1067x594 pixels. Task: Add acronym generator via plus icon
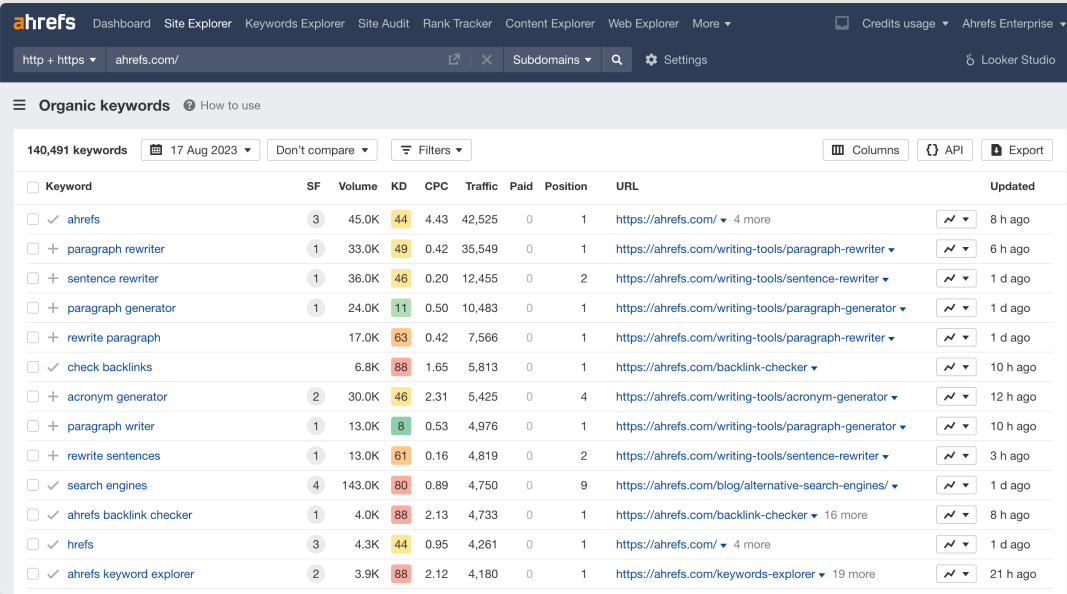point(53,397)
